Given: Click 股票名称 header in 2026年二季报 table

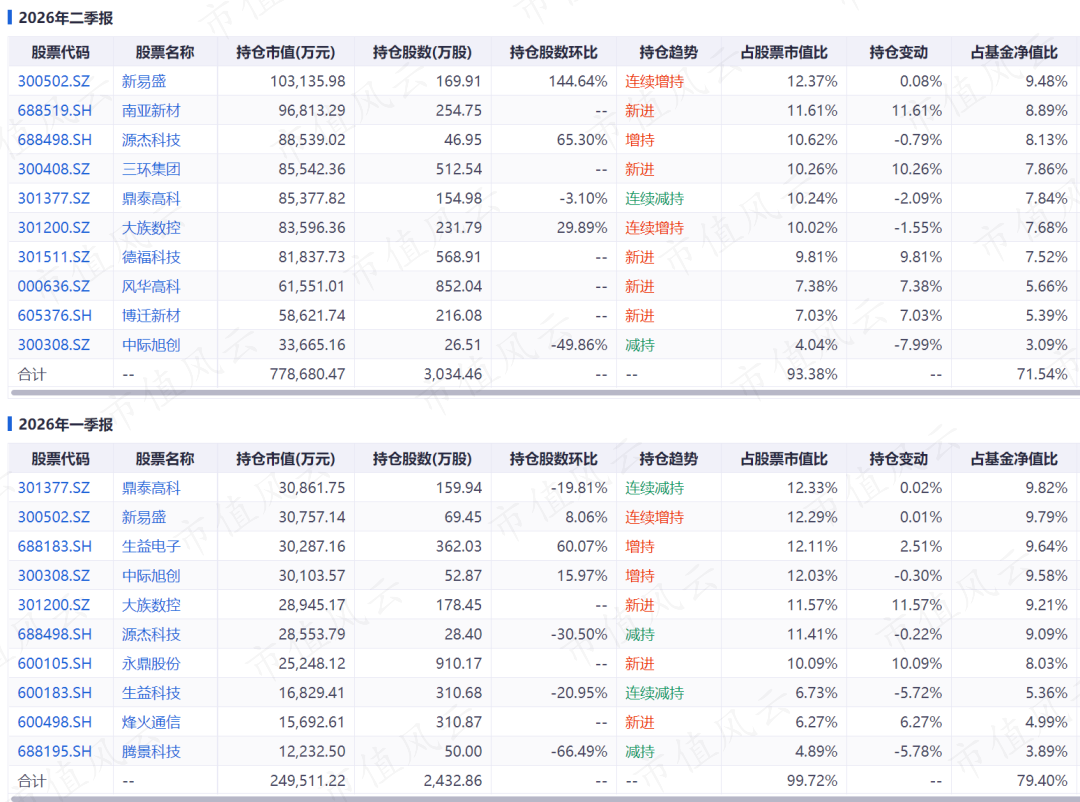Looking at the screenshot, I should click(x=165, y=52).
